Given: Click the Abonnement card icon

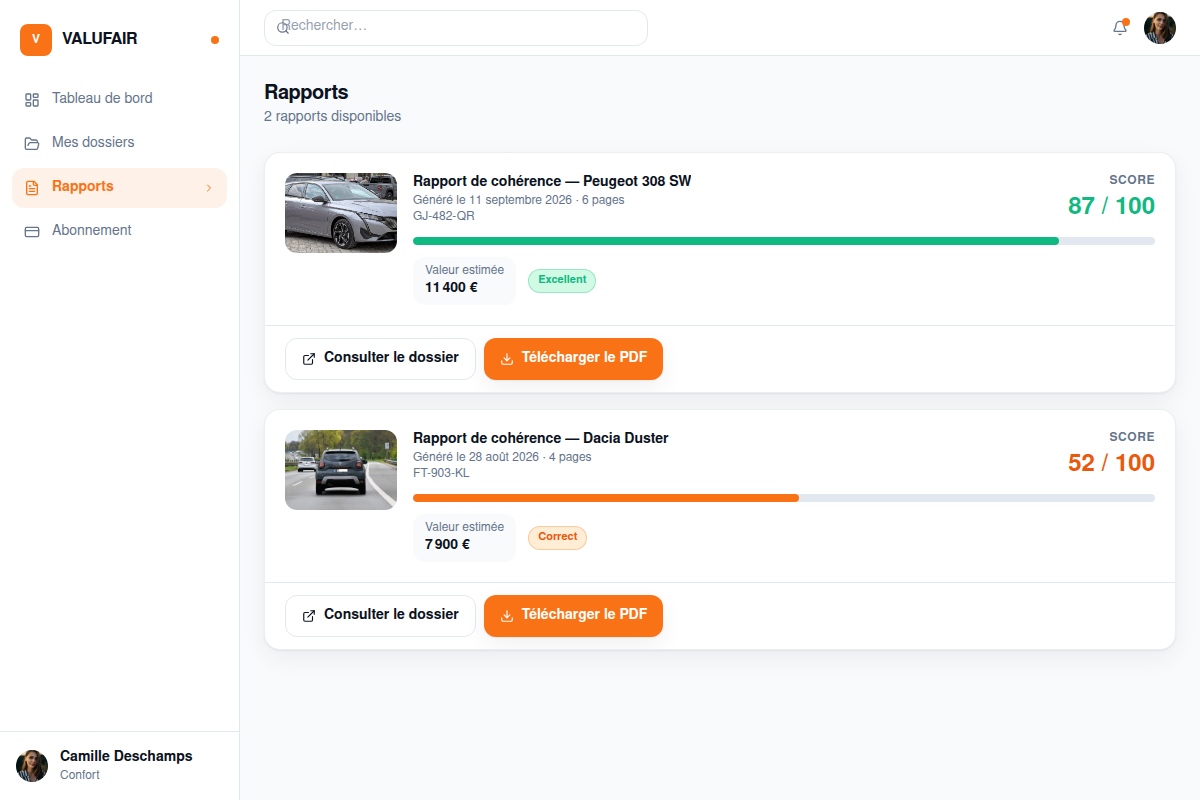Looking at the screenshot, I should (32, 231).
